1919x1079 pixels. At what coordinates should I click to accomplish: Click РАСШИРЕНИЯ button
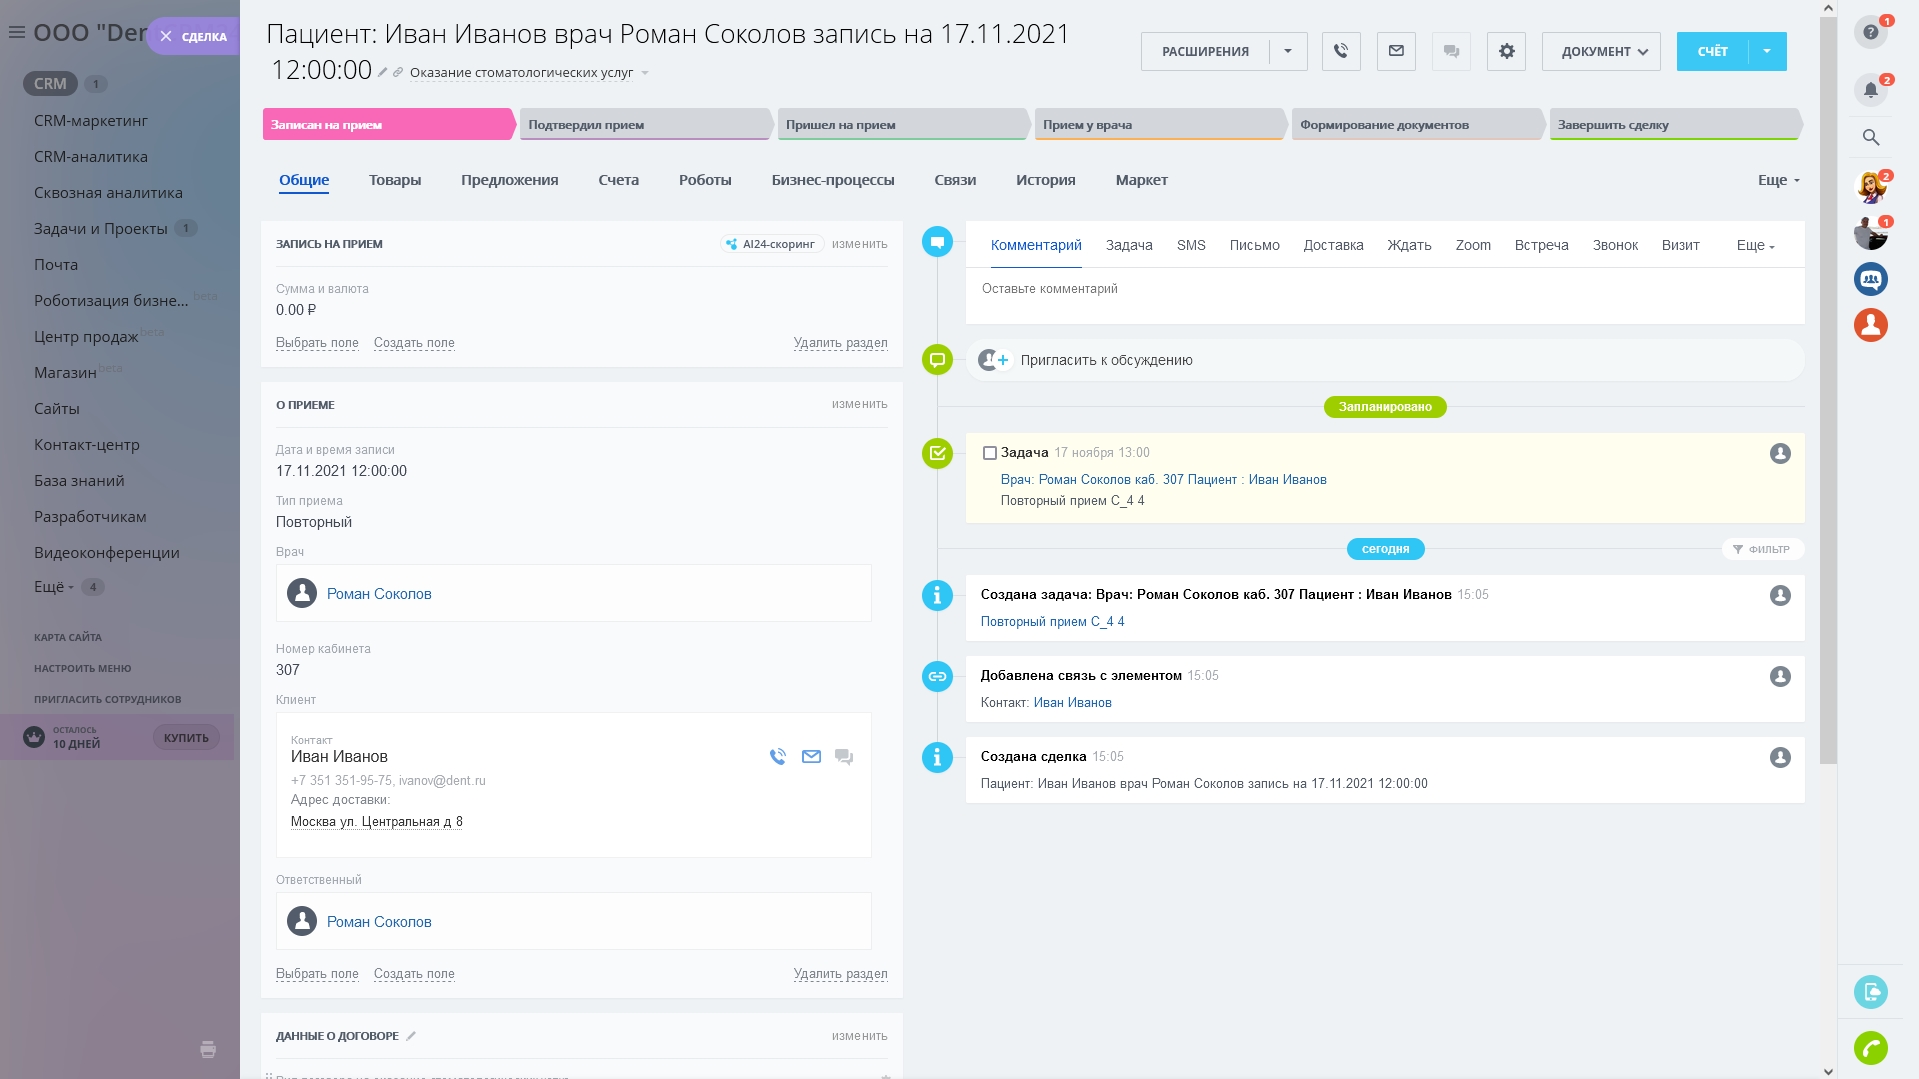pyautogui.click(x=1205, y=51)
